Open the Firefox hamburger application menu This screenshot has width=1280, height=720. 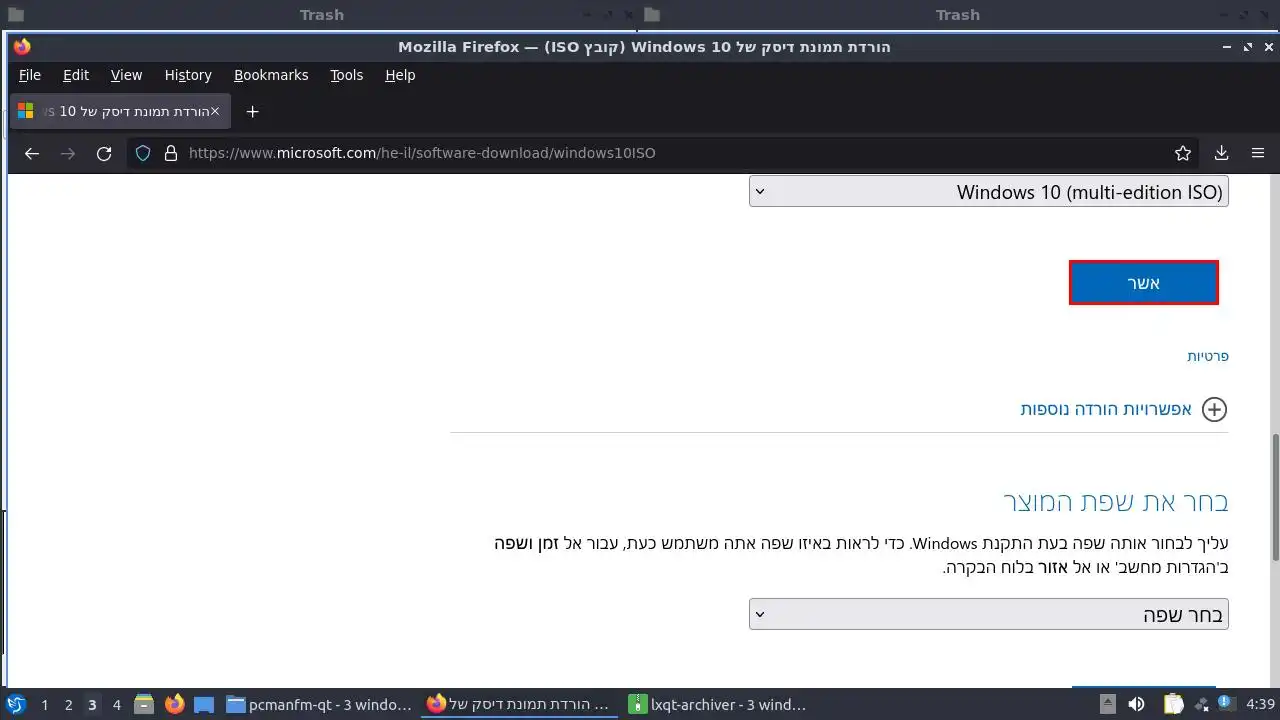click(1258, 153)
